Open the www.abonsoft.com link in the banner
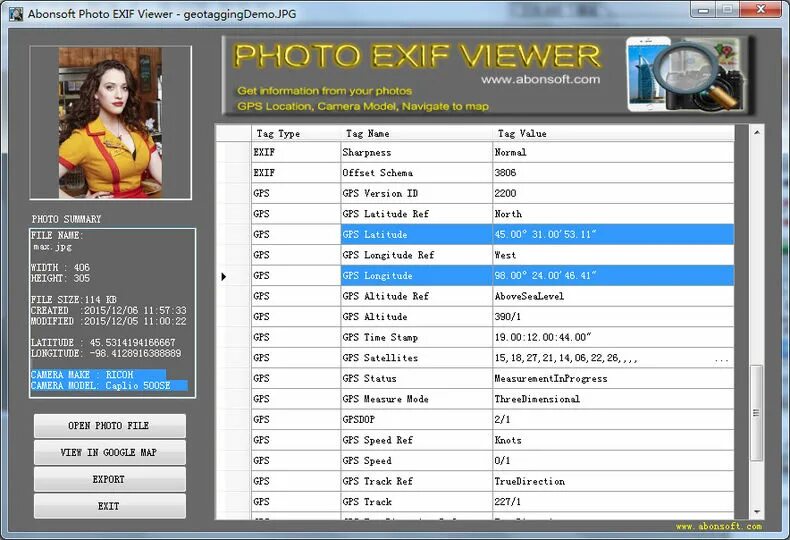Viewport: 790px width, 540px height. [x=540, y=80]
